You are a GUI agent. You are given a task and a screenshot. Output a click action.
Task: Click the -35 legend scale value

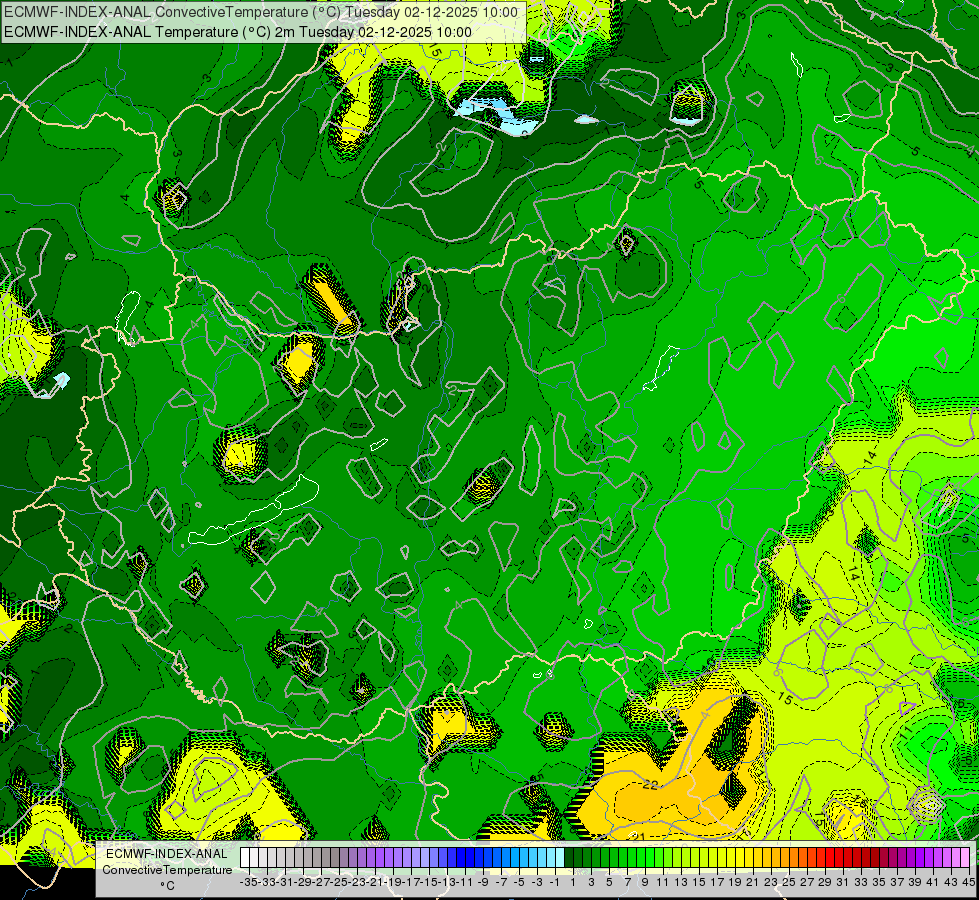pyautogui.click(x=248, y=882)
